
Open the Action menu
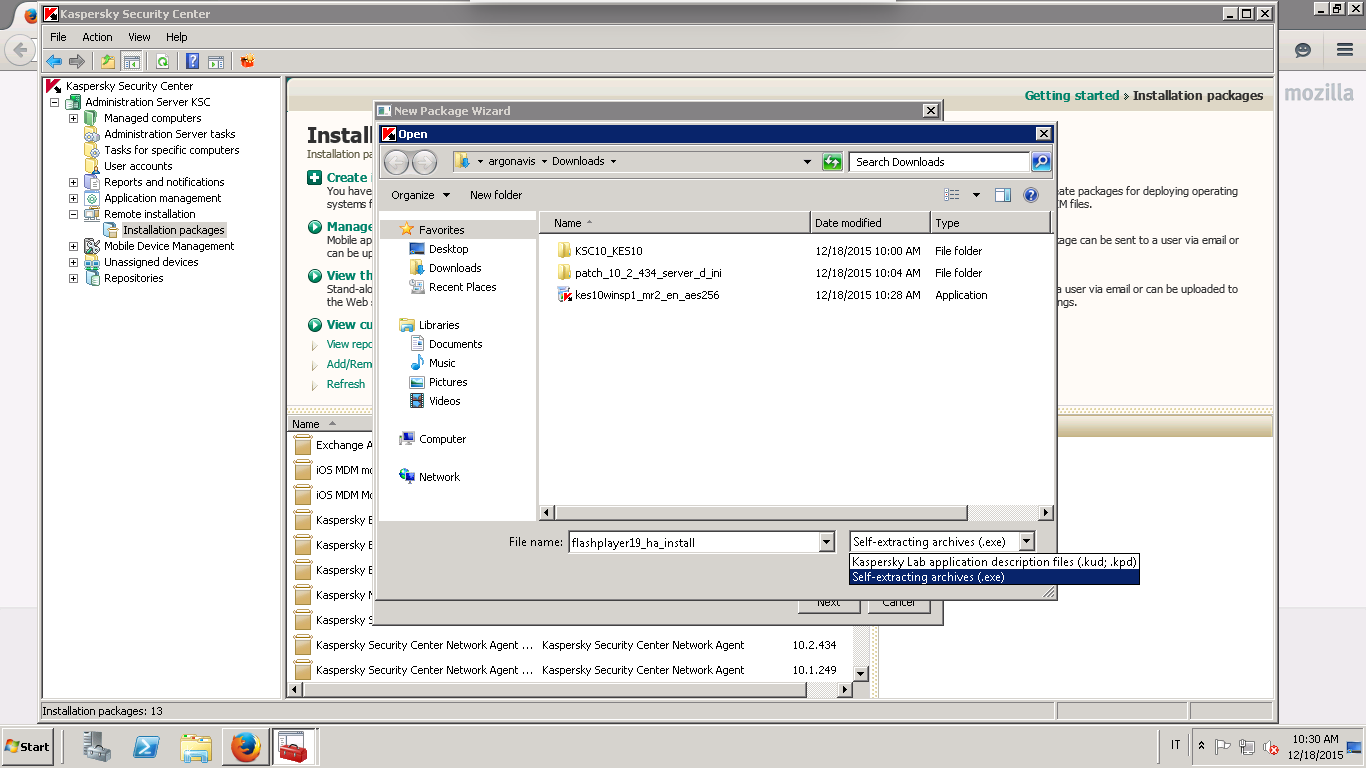pyautogui.click(x=97, y=37)
